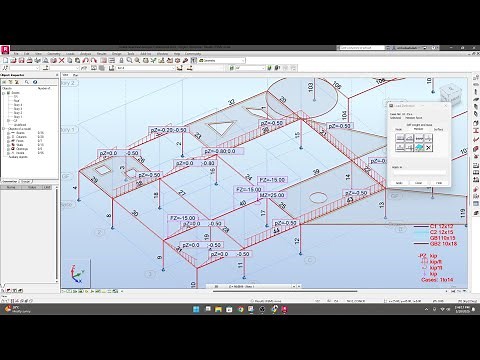Open the Analysis menu
Viewport: 480px width, 360px height.
[85, 54]
